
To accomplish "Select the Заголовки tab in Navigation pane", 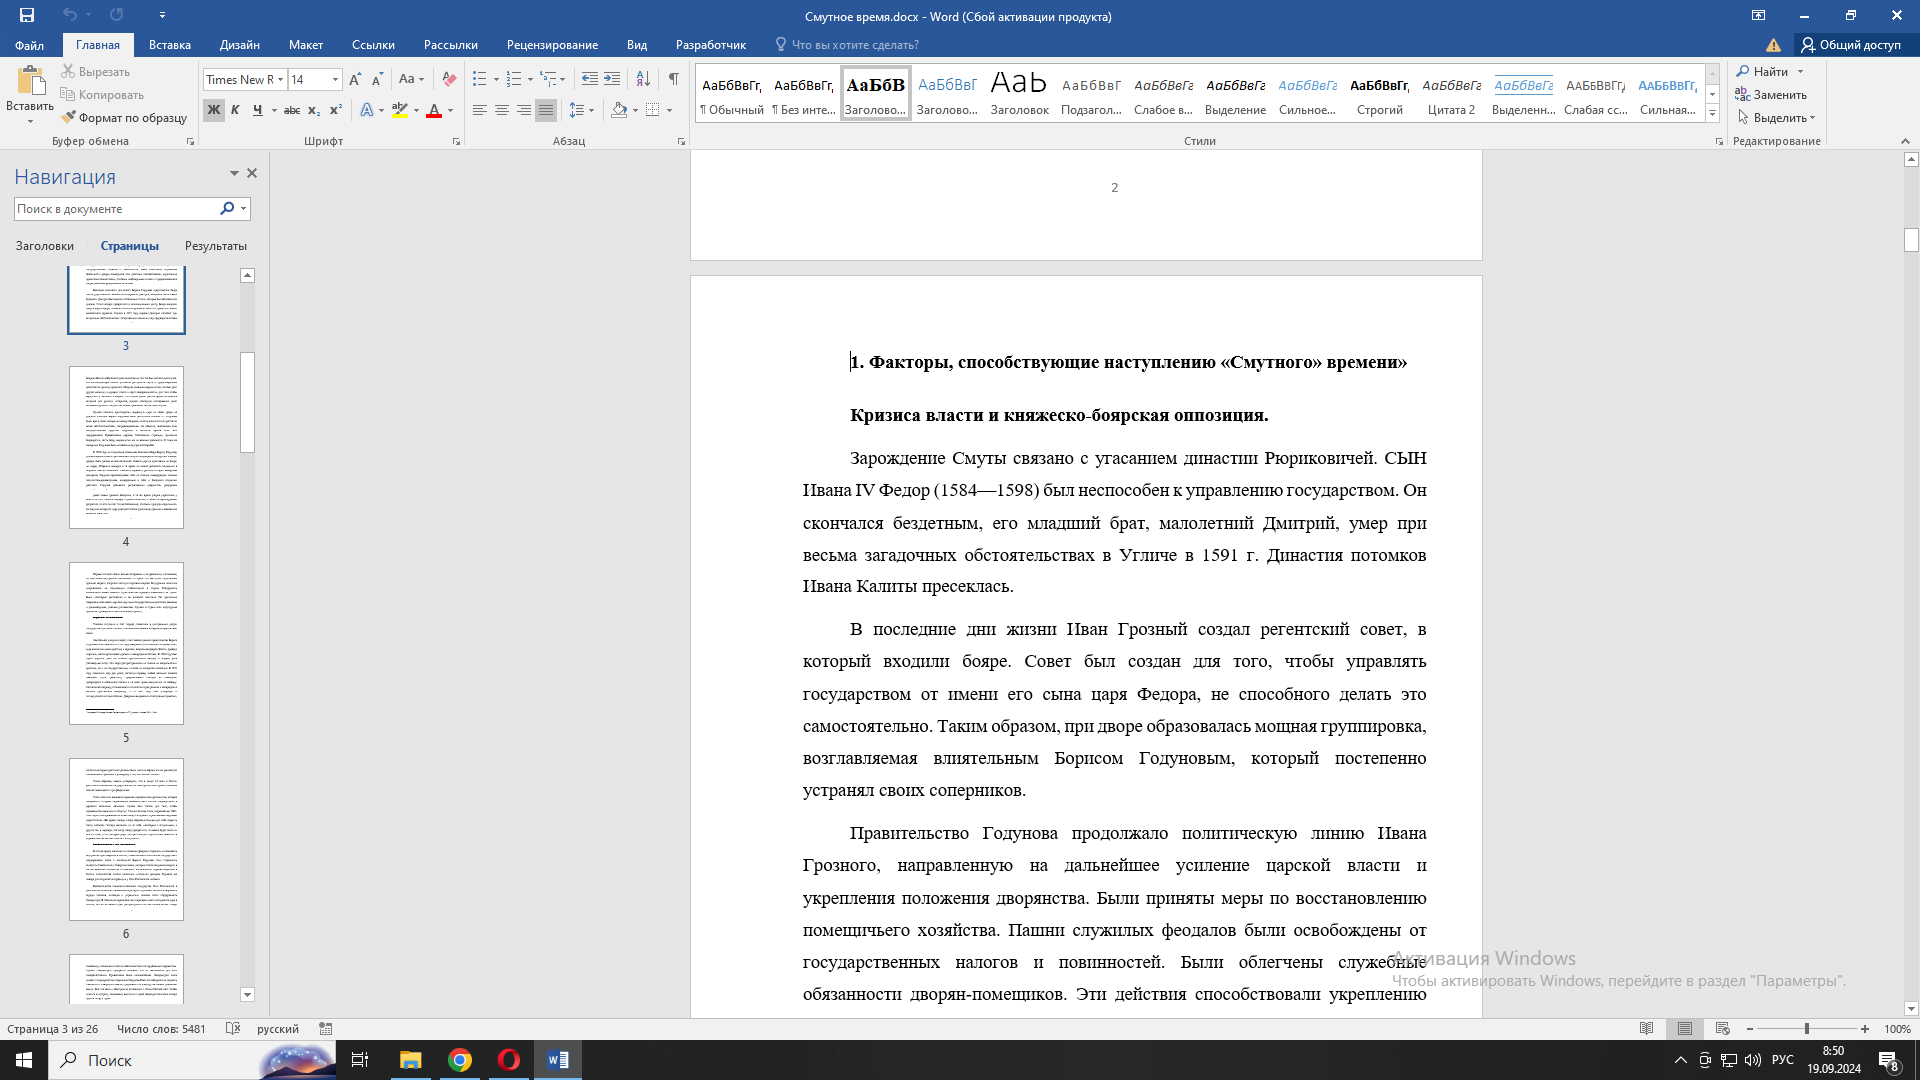I will (44, 245).
